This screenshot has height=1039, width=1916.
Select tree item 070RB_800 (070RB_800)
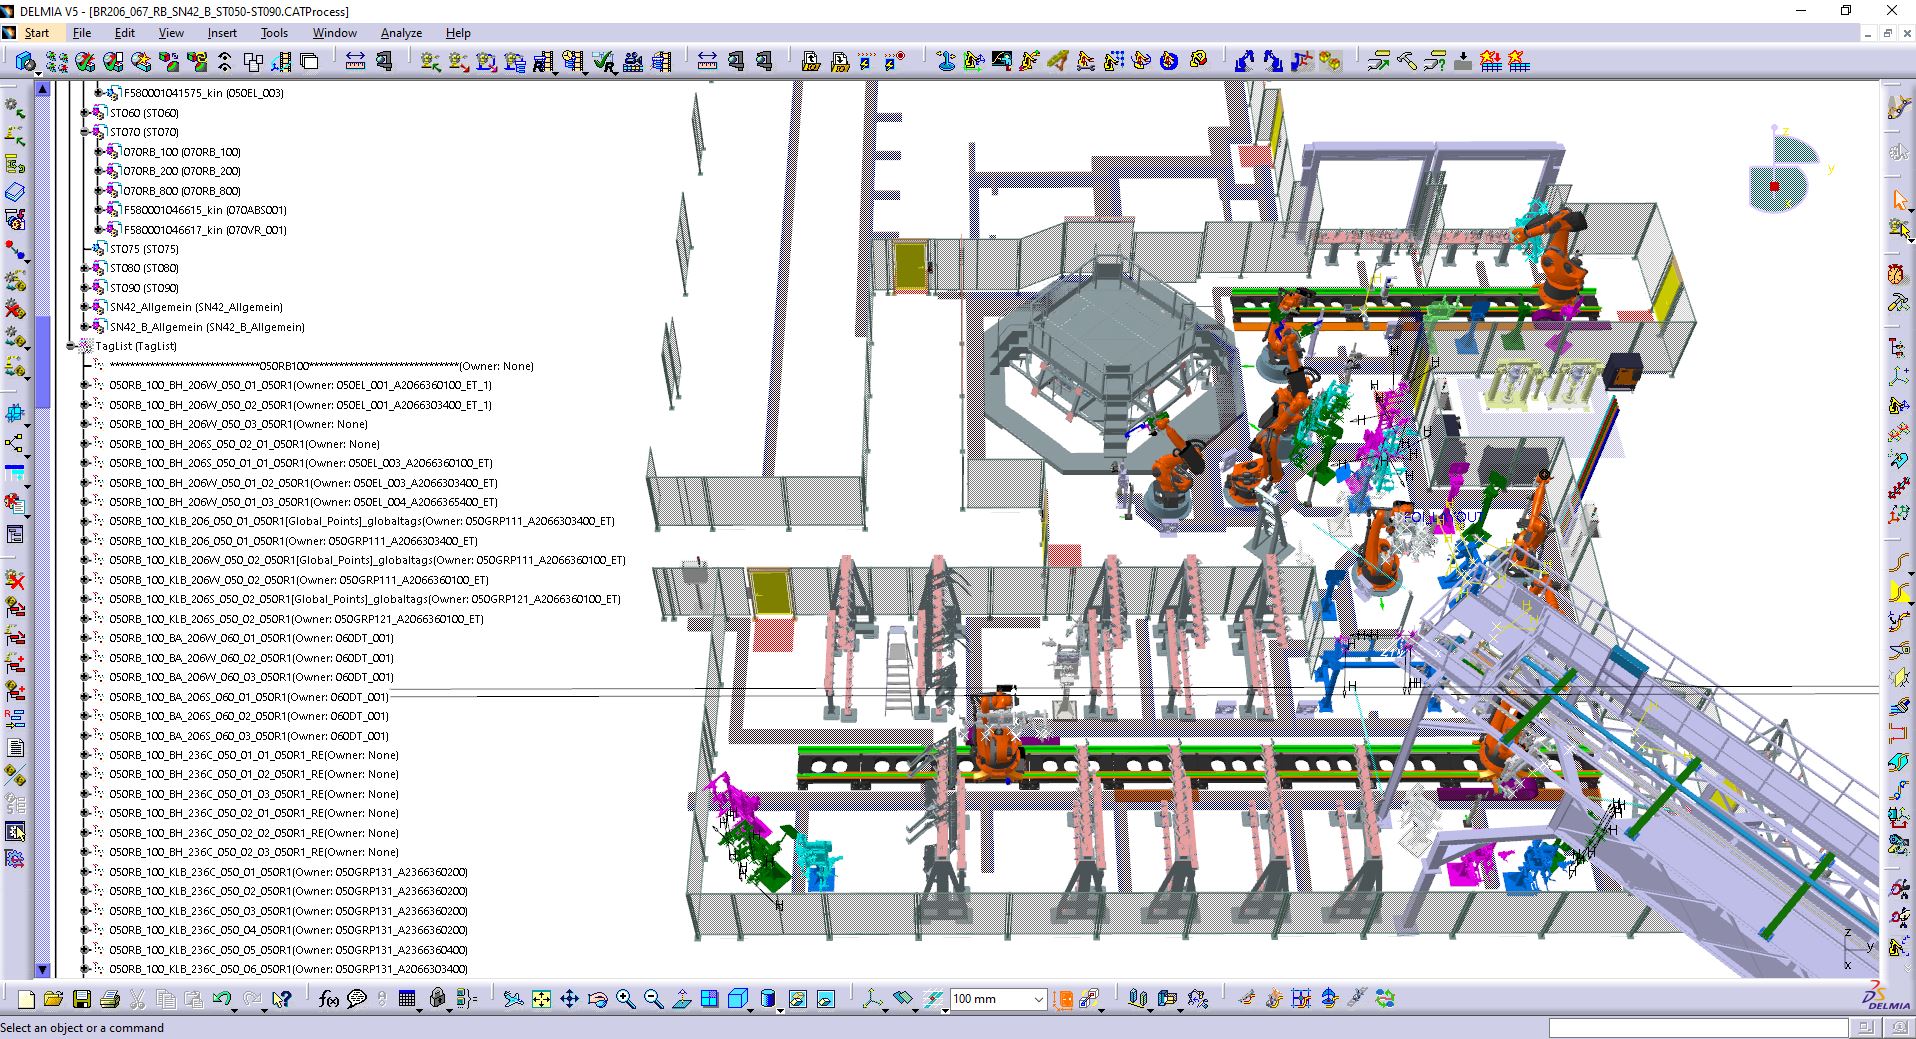pyautogui.click(x=181, y=191)
